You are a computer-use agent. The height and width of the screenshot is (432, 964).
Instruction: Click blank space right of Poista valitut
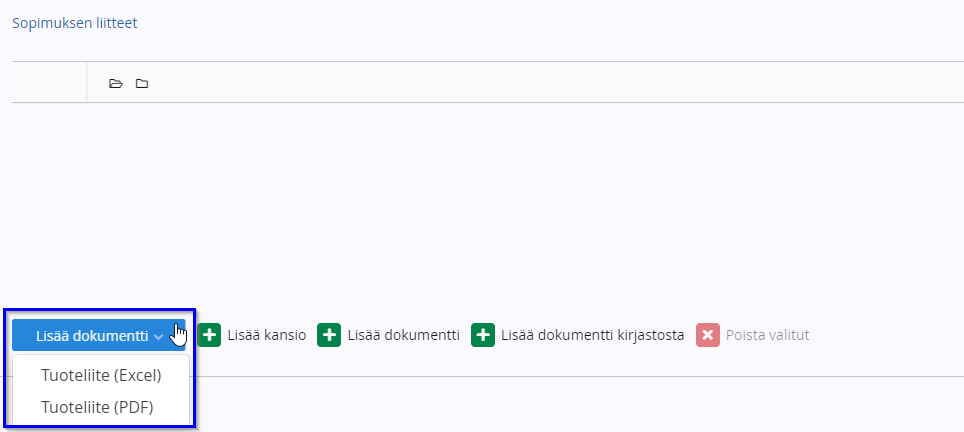pyautogui.click(x=885, y=336)
